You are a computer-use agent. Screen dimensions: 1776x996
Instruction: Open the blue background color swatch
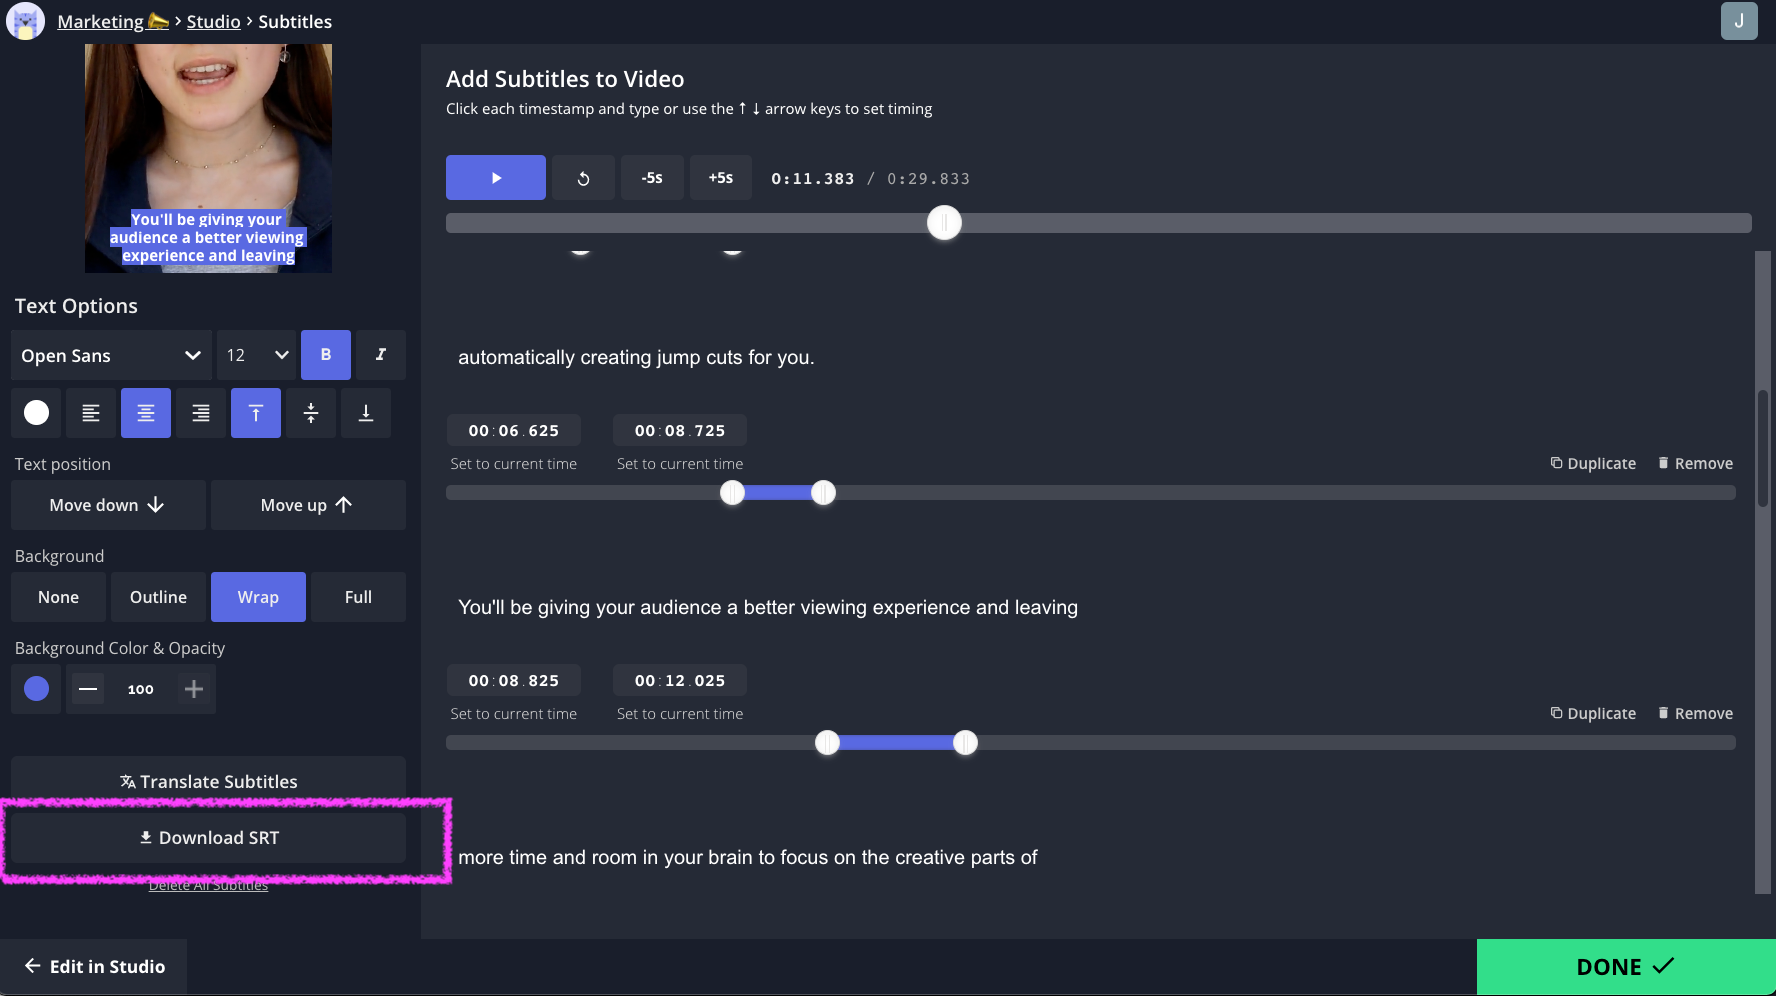[x=36, y=689]
